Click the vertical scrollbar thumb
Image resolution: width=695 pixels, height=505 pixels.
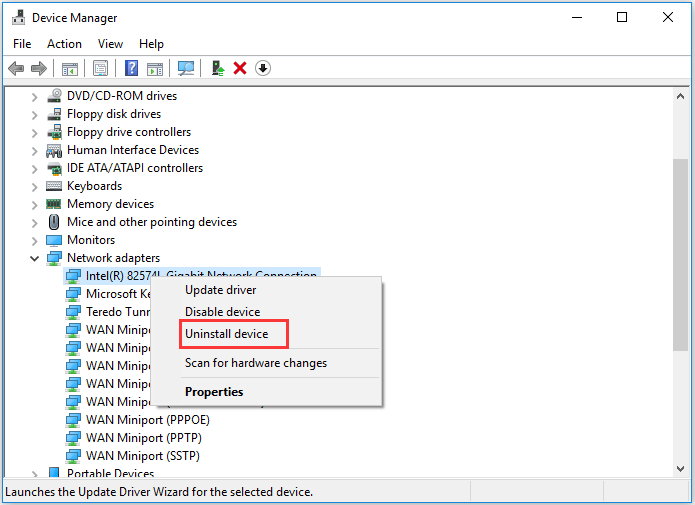[x=680, y=254]
